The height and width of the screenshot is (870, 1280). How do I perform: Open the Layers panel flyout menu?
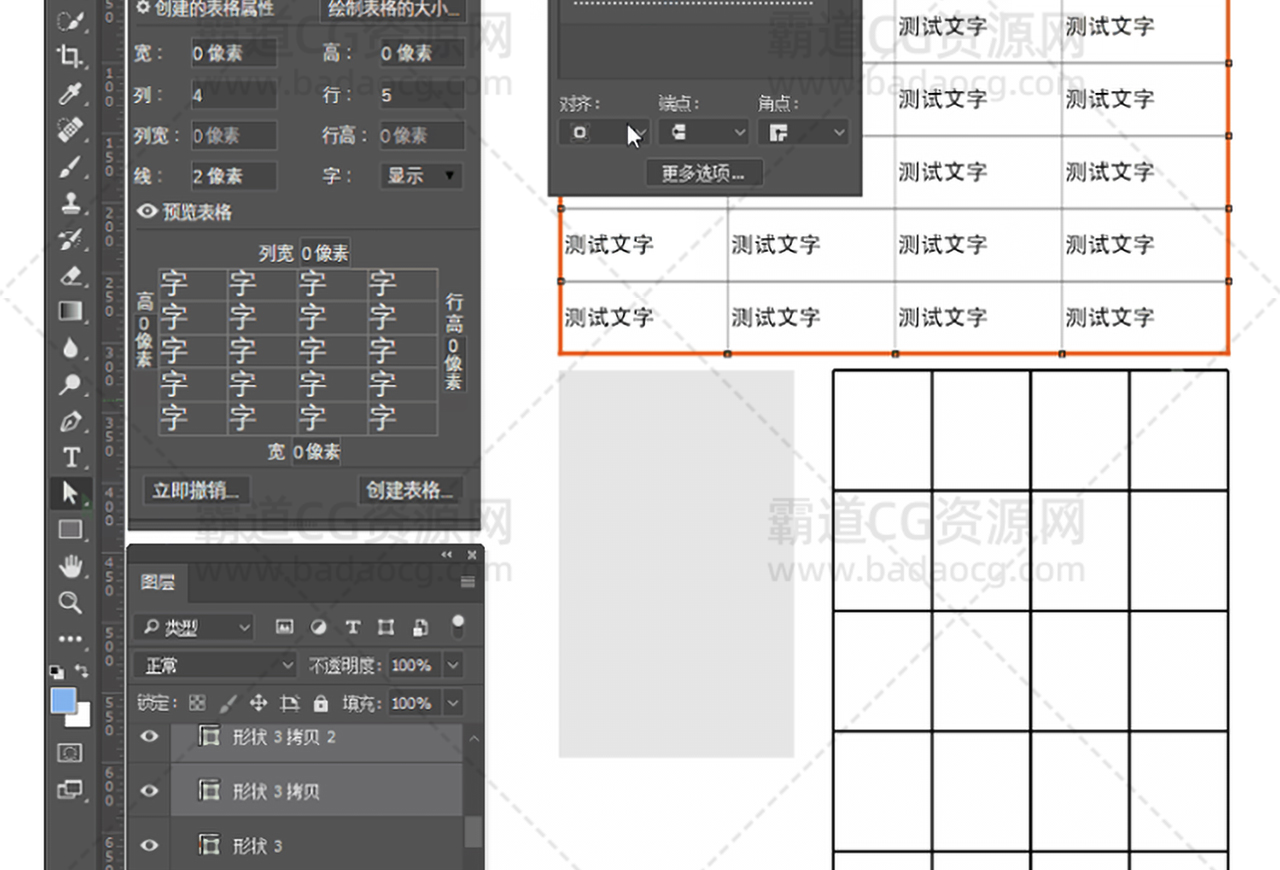click(467, 582)
